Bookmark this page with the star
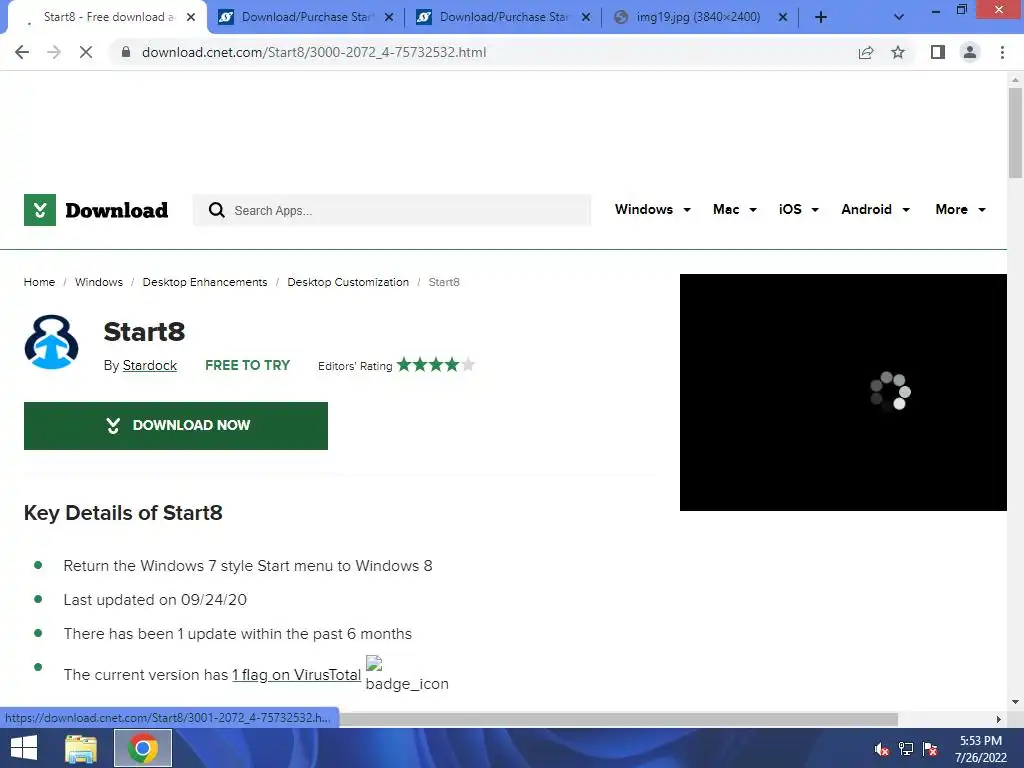Viewport: 1024px width, 768px height. click(x=898, y=52)
